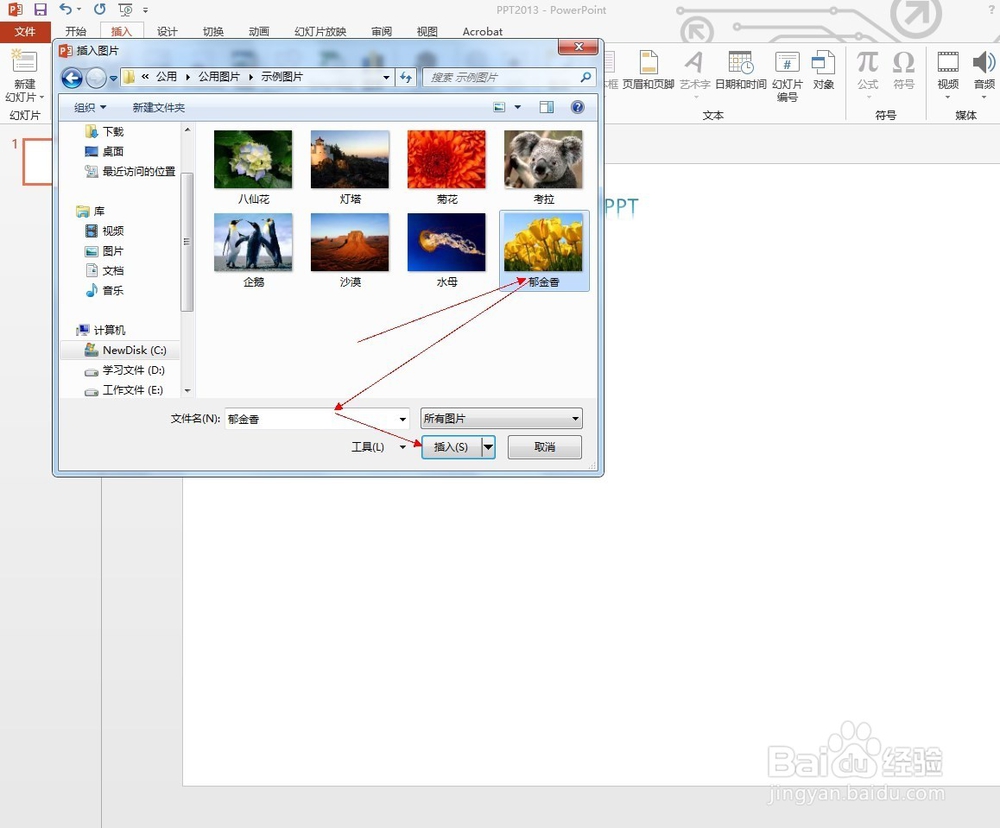Select the 文档 library
The width and height of the screenshot is (1000, 828).
pyautogui.click(x=105, y=270)
